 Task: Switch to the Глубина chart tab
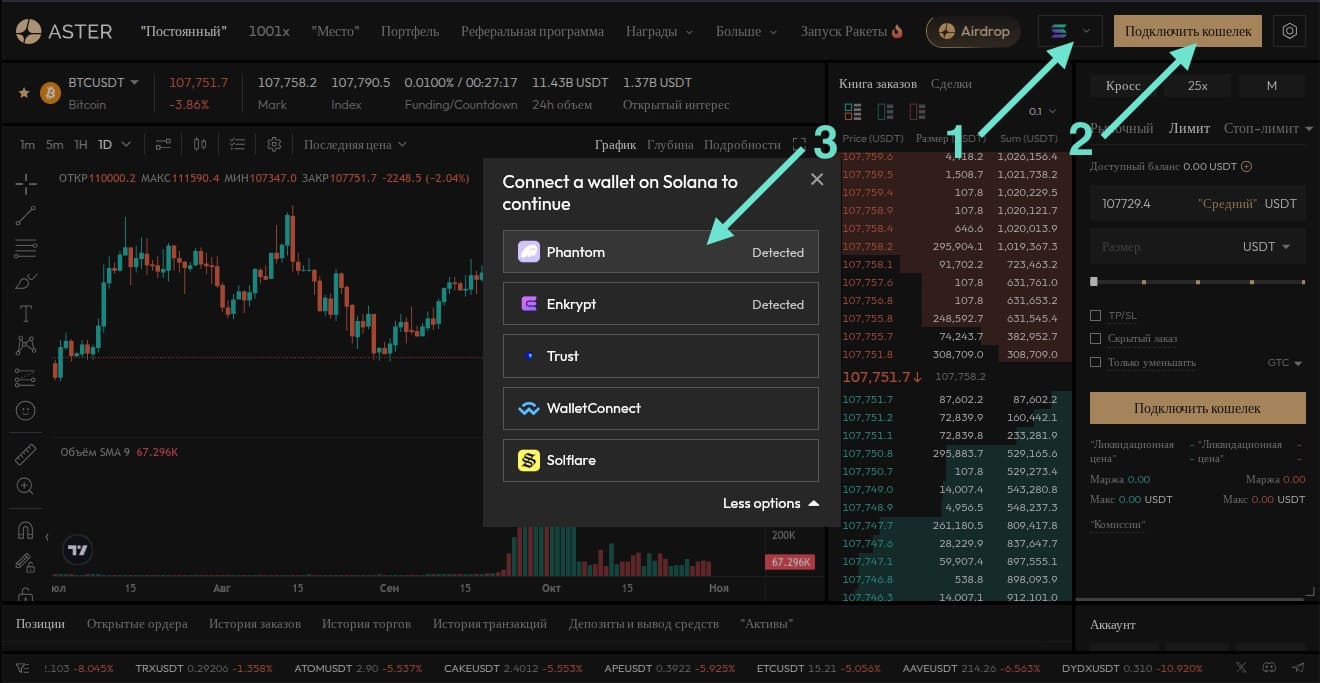[x=670, y=144]
